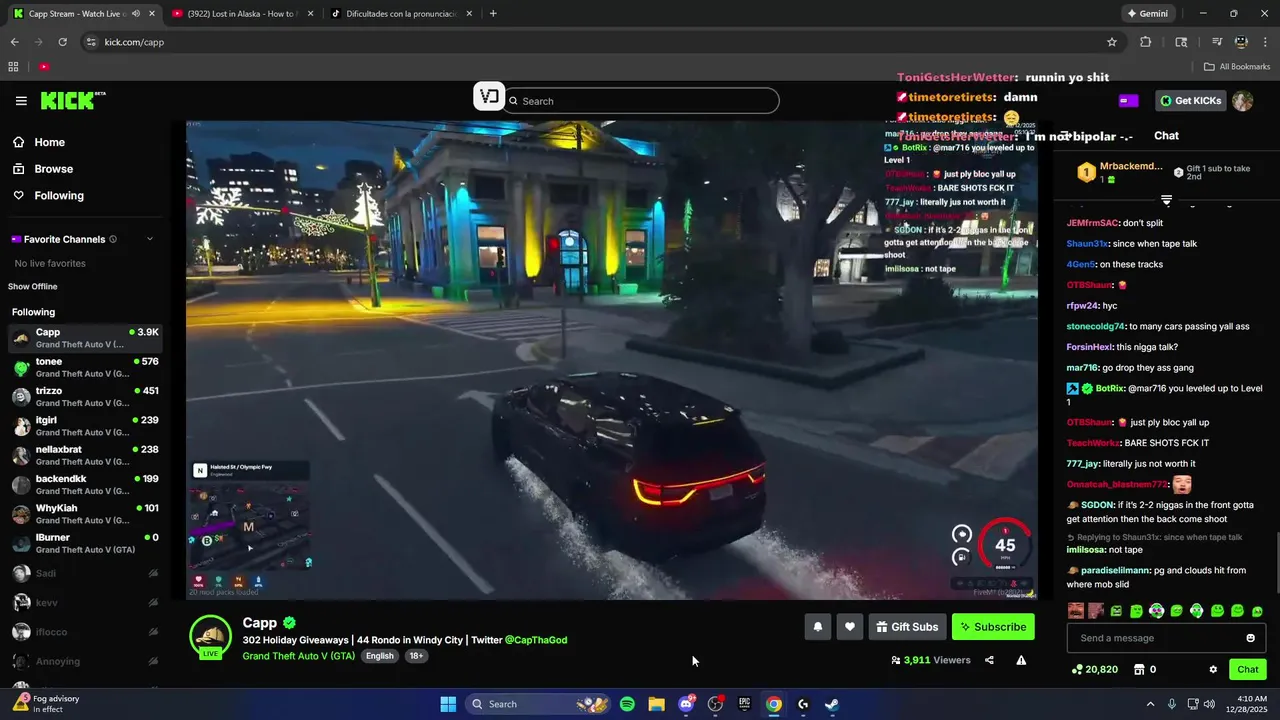
Task: Open Discord from the taskbar
Action: 686,704
